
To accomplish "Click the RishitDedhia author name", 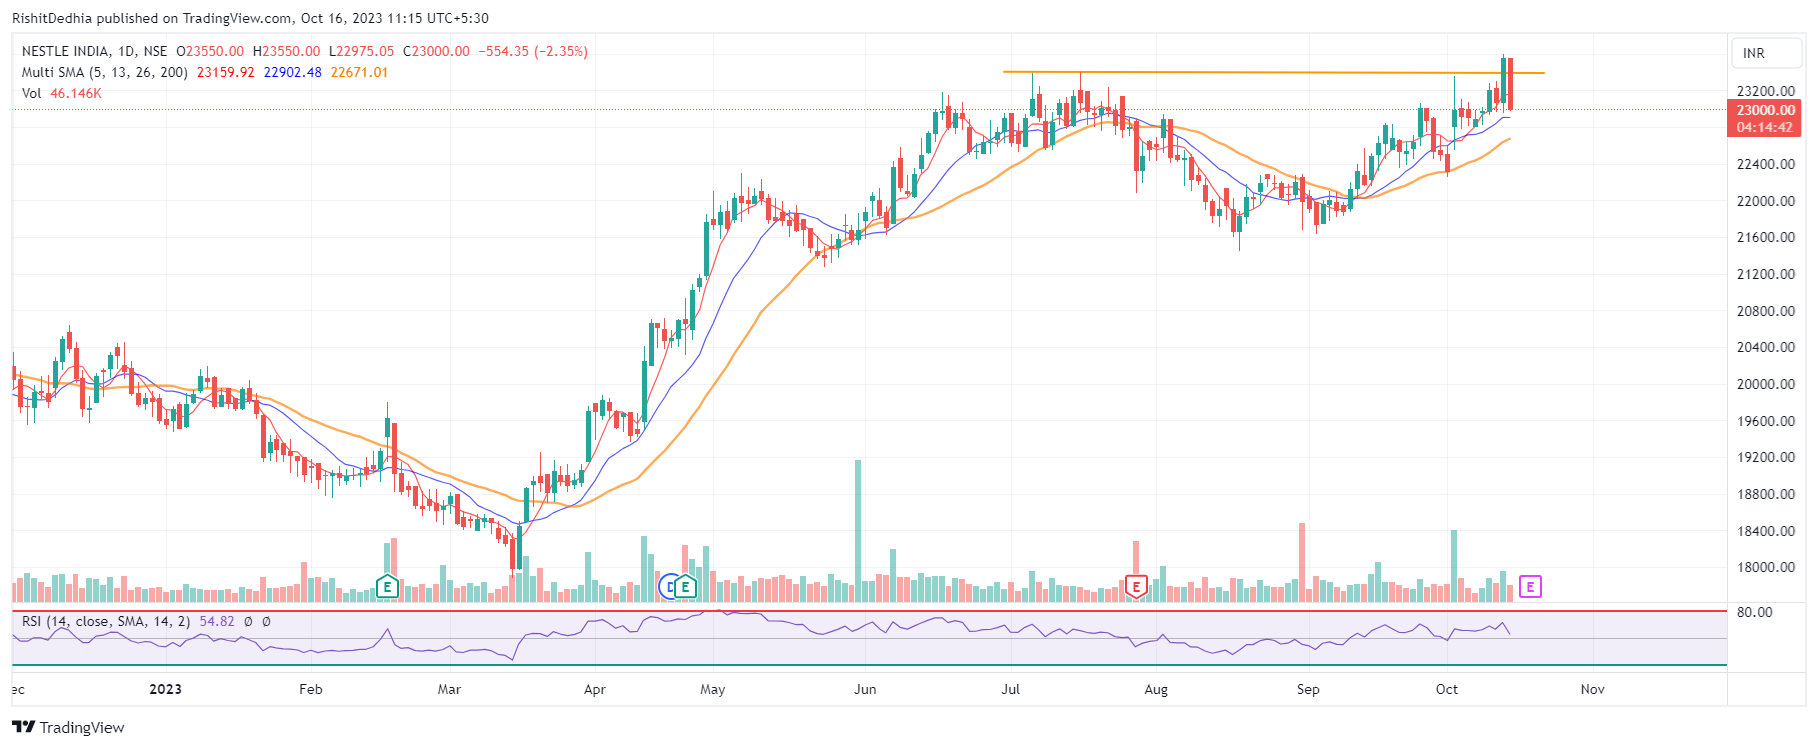I will [51, 18].
